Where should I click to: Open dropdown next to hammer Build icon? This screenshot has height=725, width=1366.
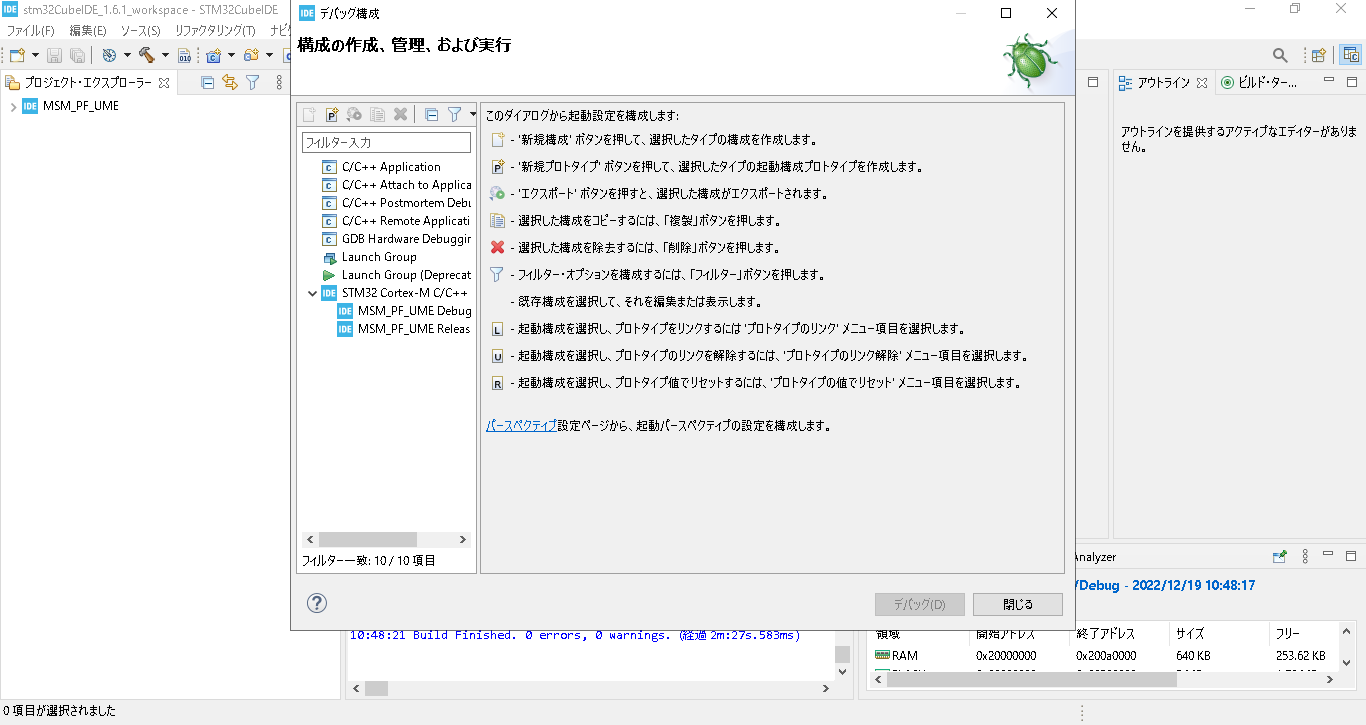(164, 55)
